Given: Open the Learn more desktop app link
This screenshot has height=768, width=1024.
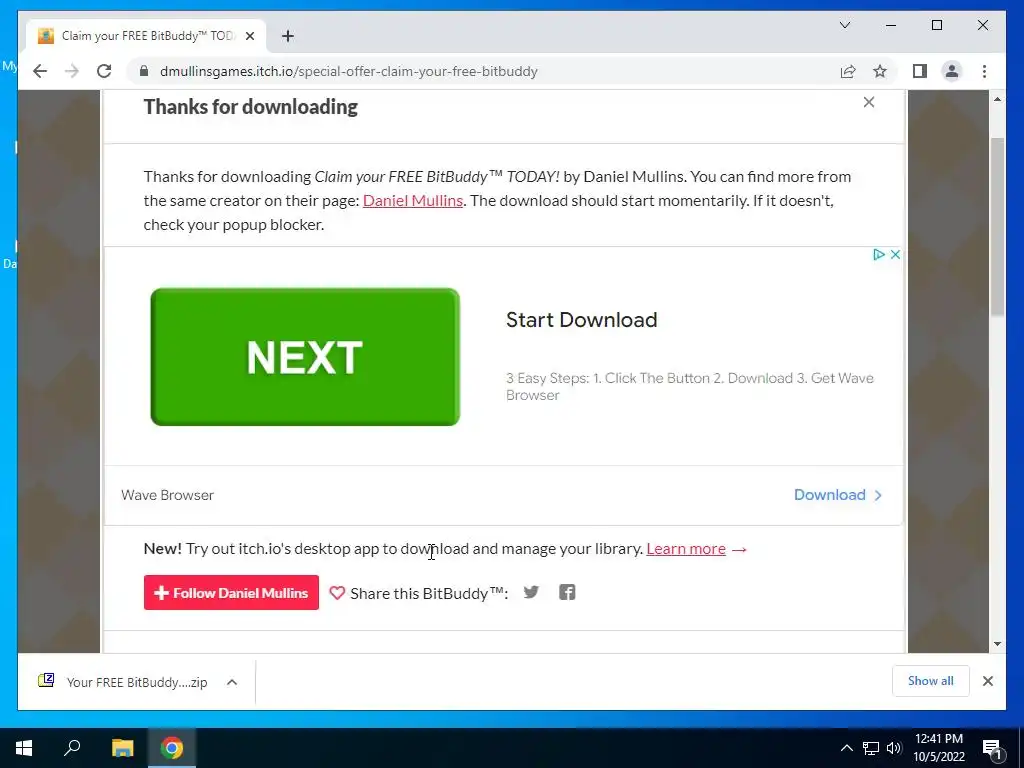Looking at the screenshot, I should coord(686,549).
